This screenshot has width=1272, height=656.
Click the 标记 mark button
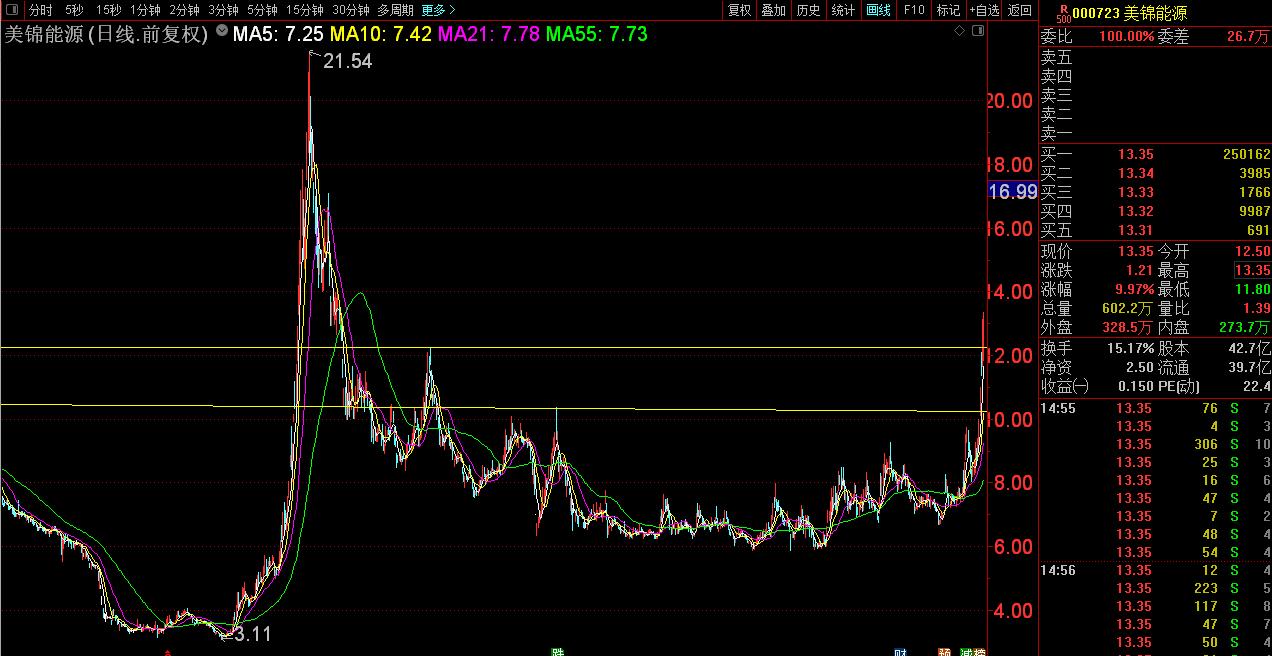[947, 10]
